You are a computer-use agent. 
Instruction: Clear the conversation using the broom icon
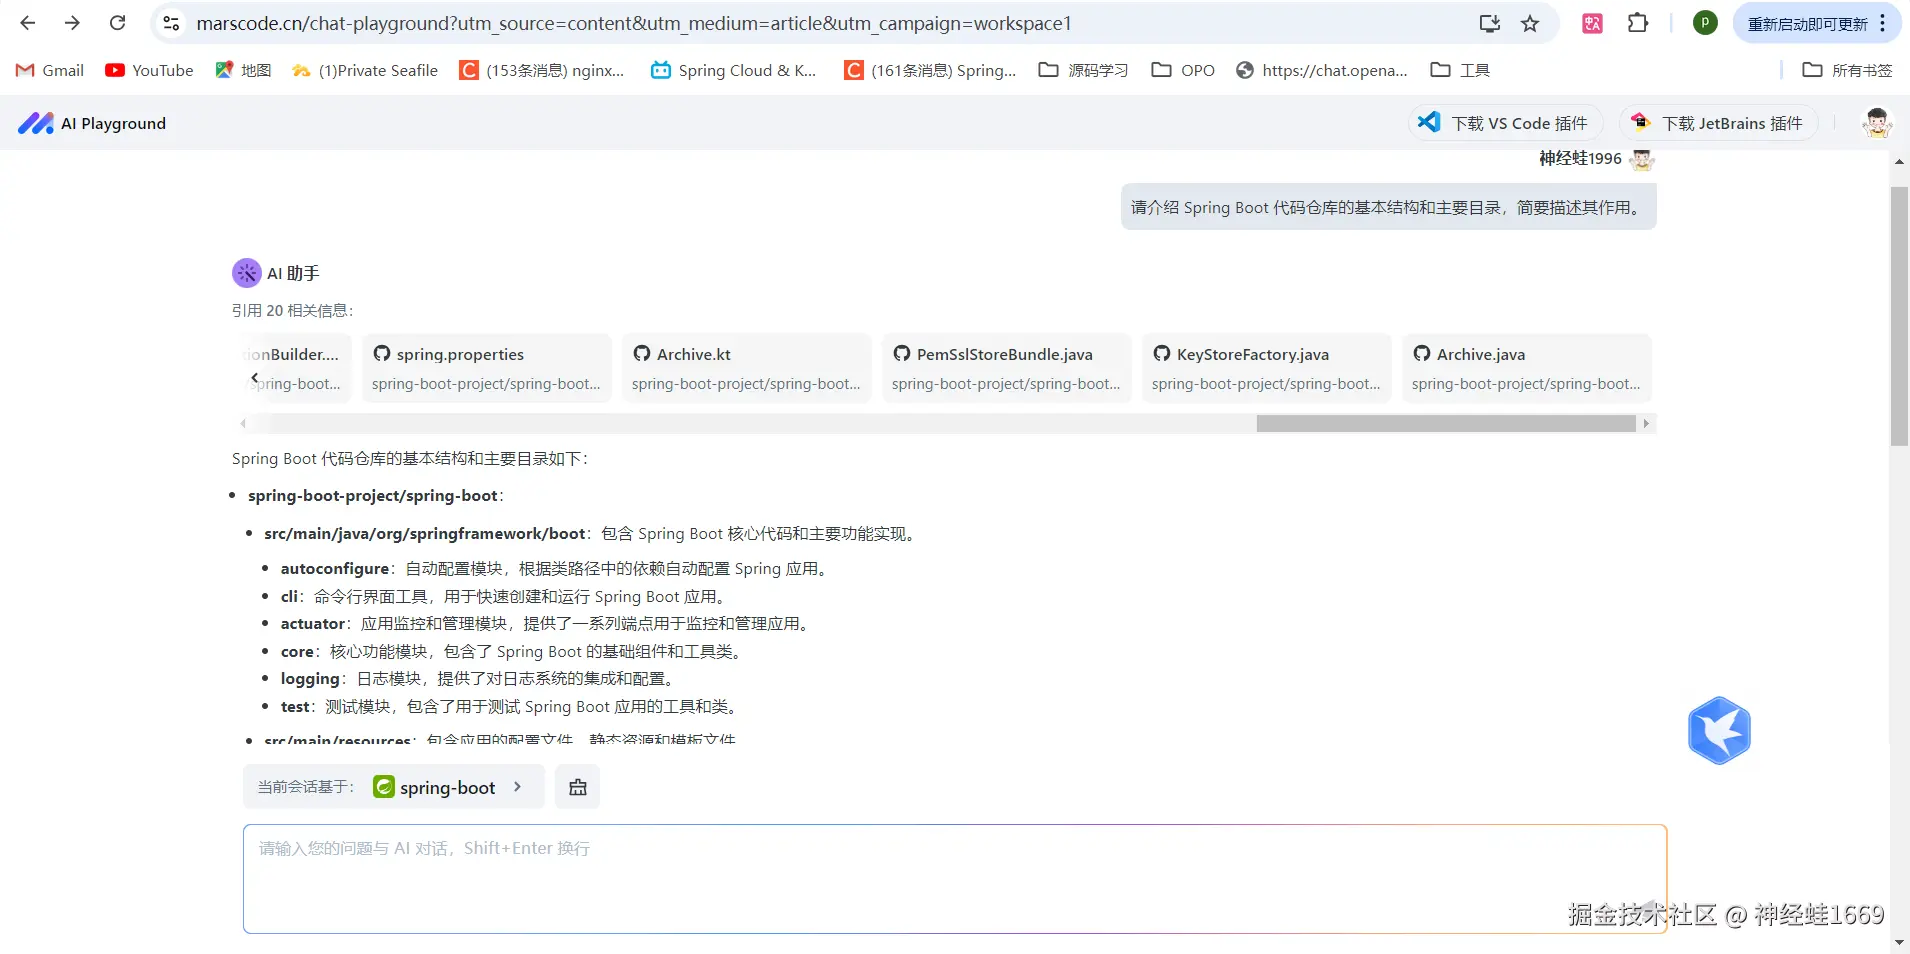[577, 786]
